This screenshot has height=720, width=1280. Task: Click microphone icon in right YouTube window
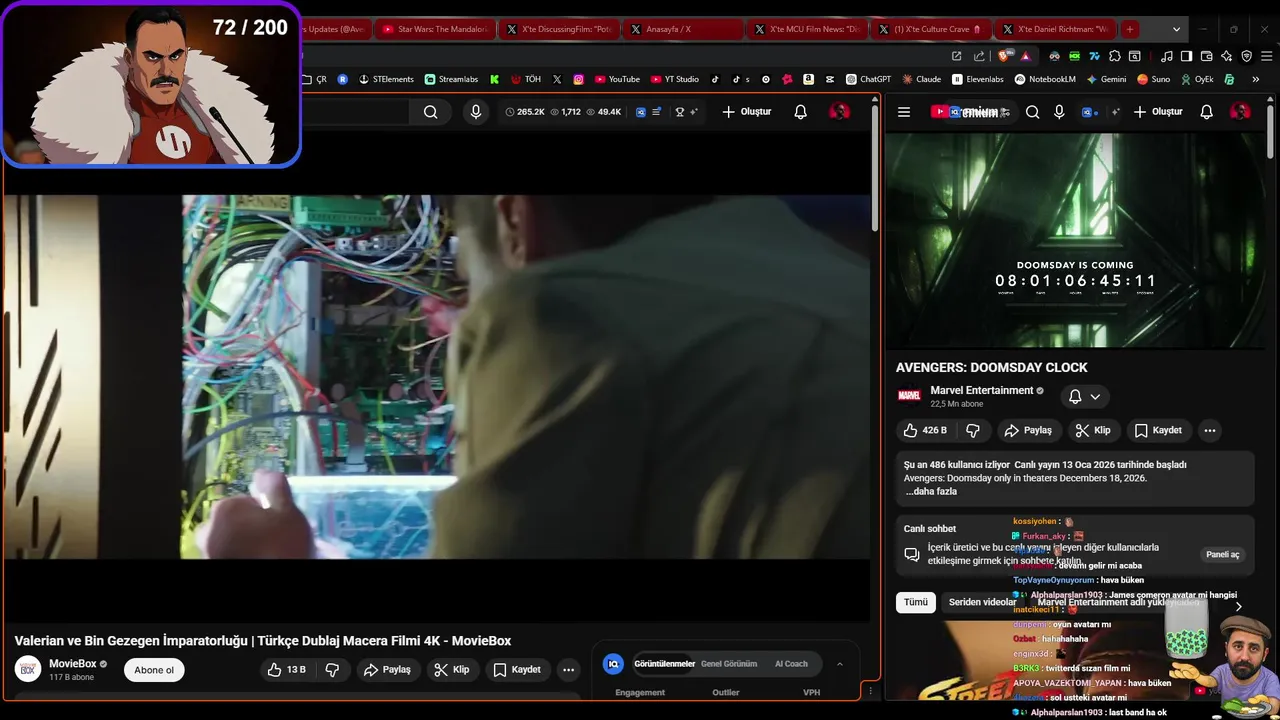(1059, 112)
